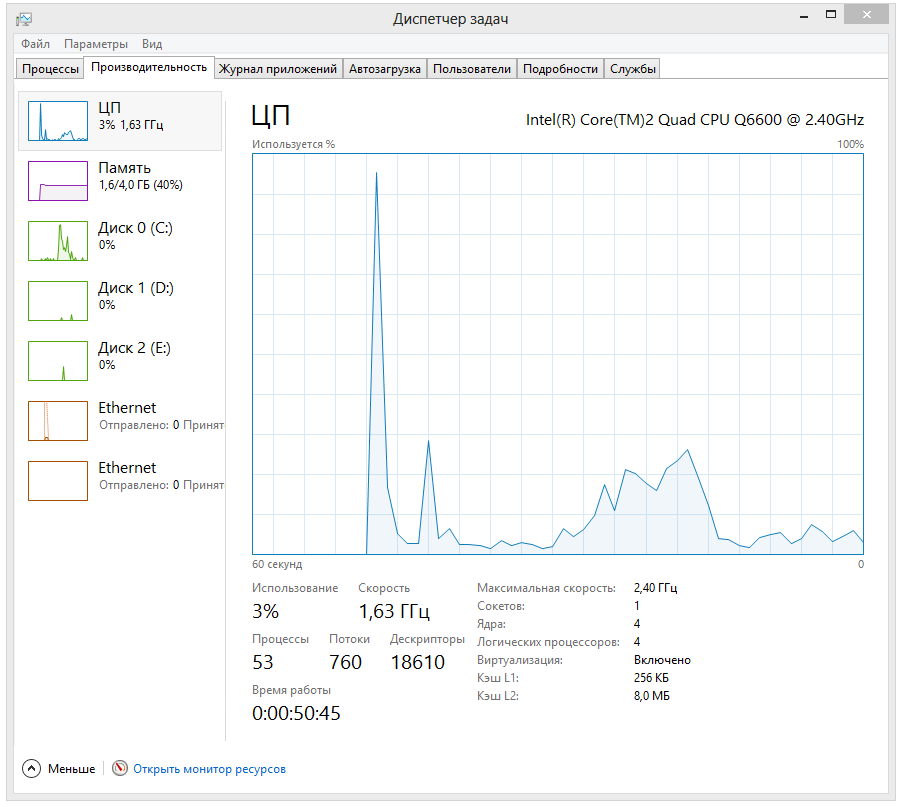Click the large ЦП heading
This screenshot has width=901, height=807.
tap(271, 115)
